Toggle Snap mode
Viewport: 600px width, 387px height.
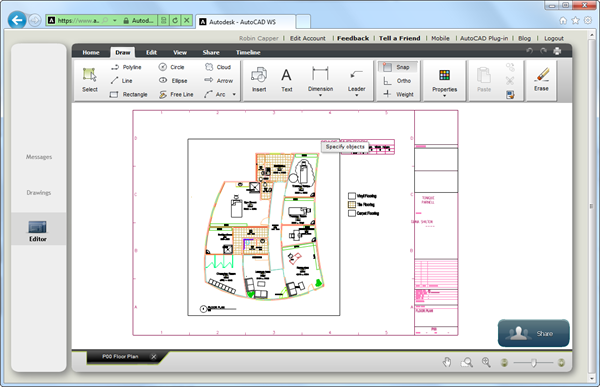[x=398, y=67]
